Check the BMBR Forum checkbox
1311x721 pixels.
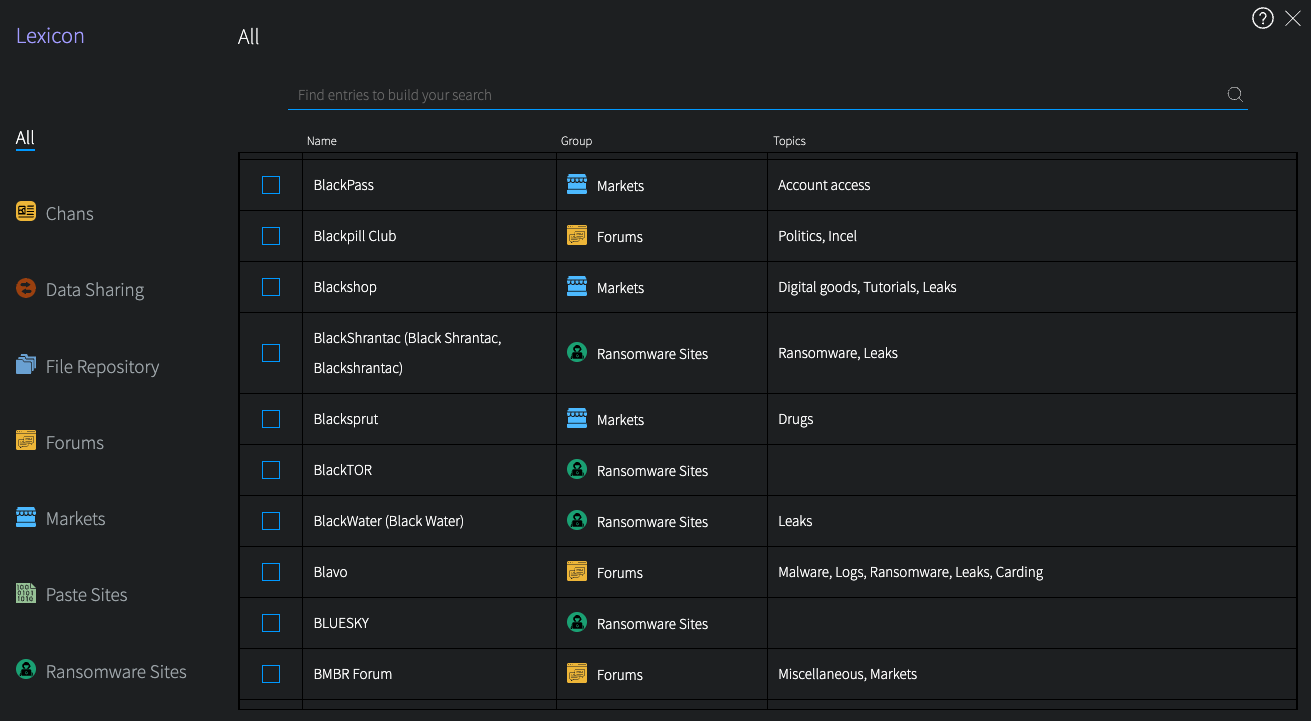(x=271, y=674)
